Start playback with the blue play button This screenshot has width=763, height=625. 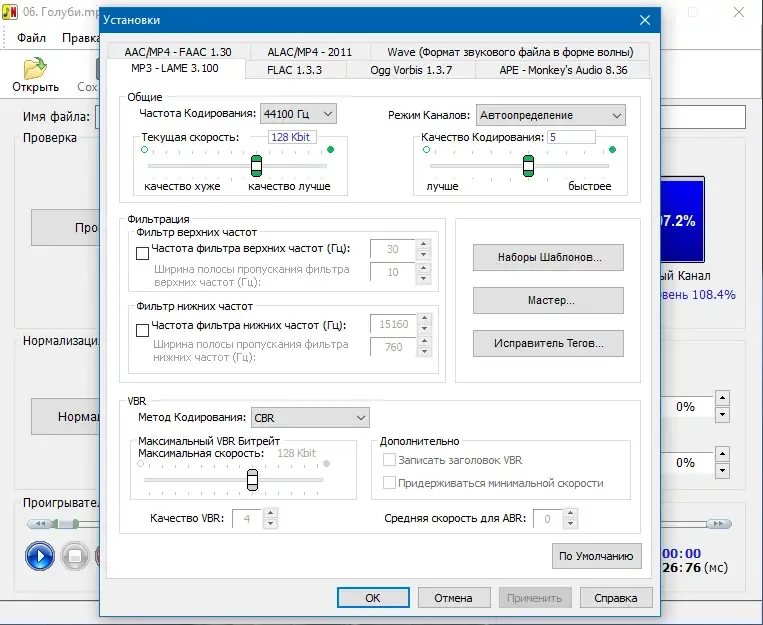click(x=39, y=556)
